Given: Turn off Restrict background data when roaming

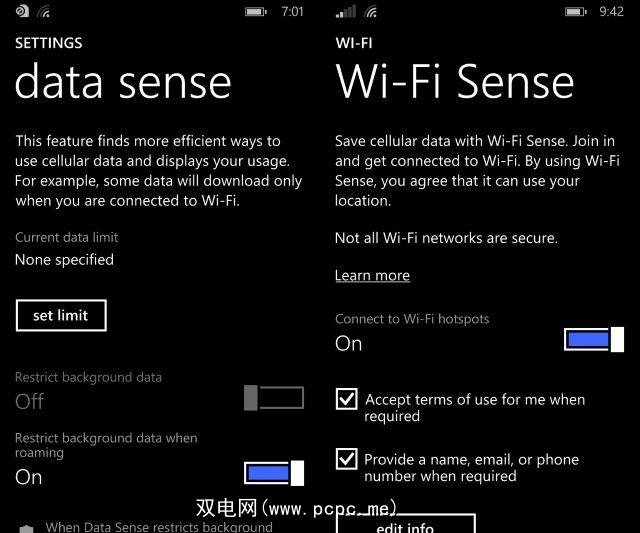Looking at the screenshot, I should (x=274, y=473).
